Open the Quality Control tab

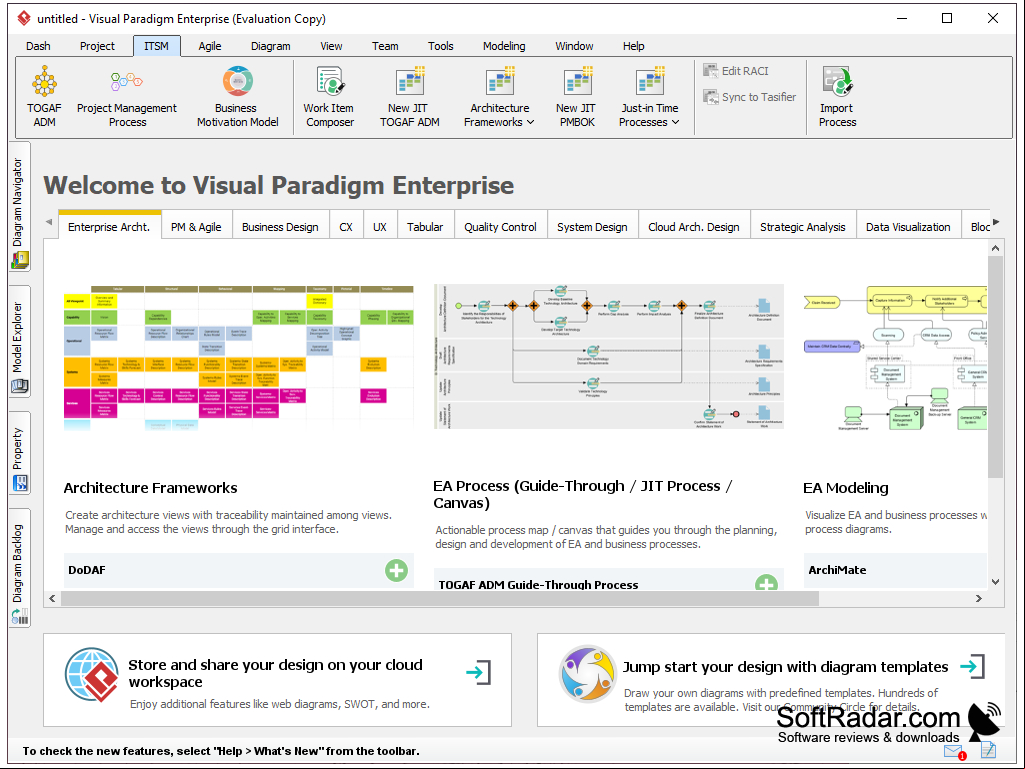pyautogui.click(x=500, y=227)
